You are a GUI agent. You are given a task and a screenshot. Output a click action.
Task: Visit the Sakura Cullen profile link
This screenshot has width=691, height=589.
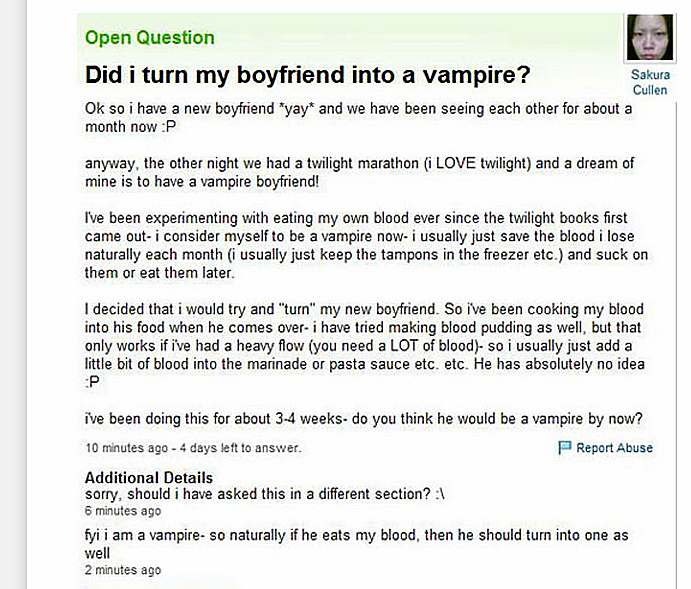coord(650,82)
